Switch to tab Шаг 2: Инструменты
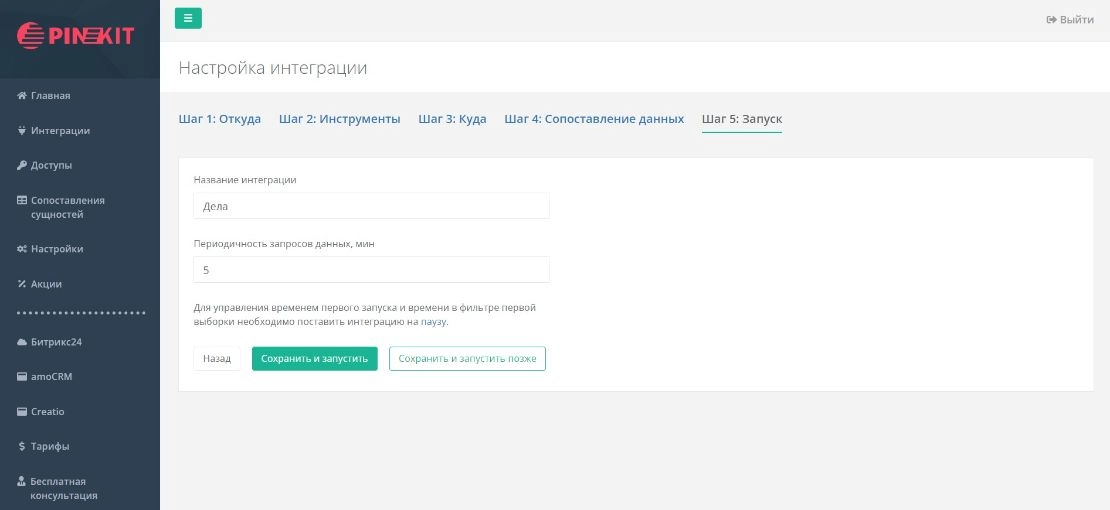This screenshot has width=1110, height=510. click(x=339, y=119)
